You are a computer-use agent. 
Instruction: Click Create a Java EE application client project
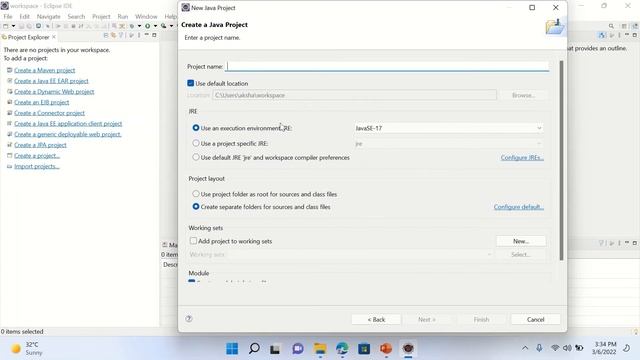[x=68, y=123]
